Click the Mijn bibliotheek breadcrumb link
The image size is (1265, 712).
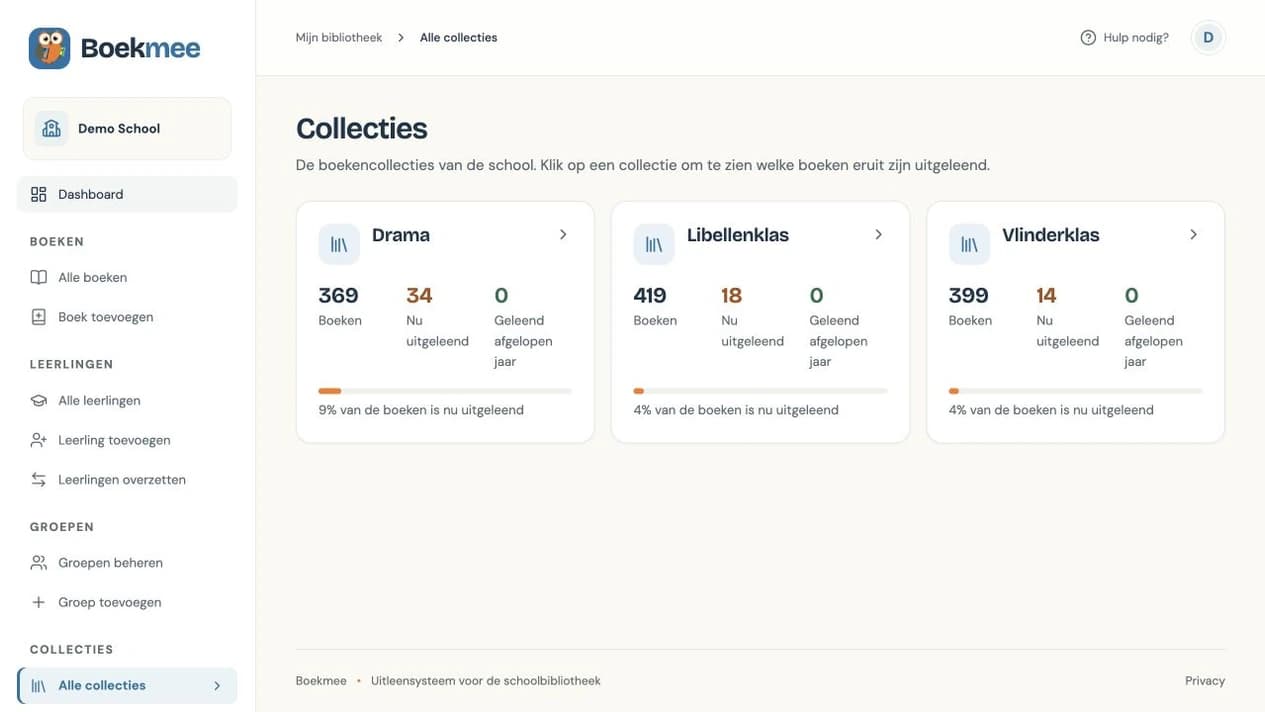pyautogui.click(x=339, y=38)
